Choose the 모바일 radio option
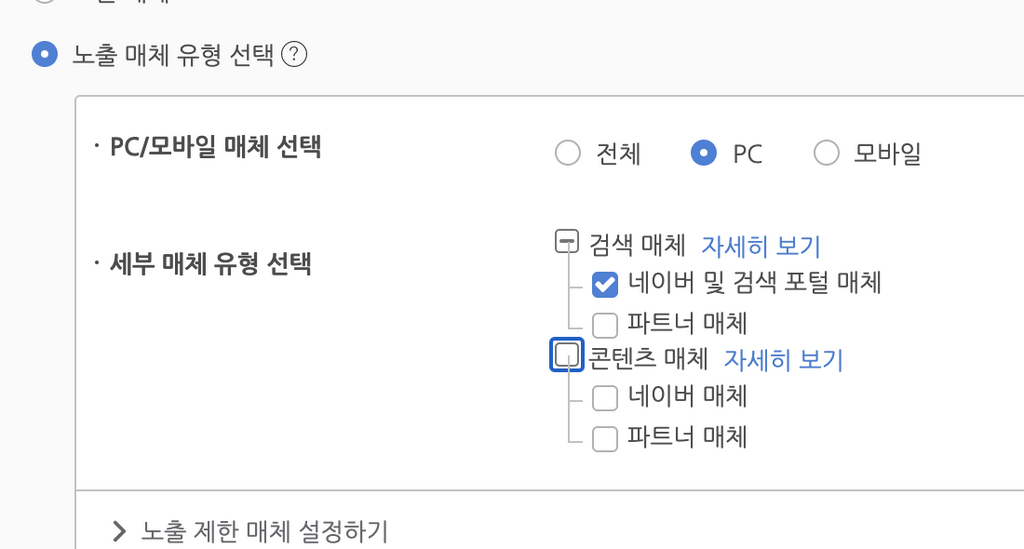 (826, 153)
